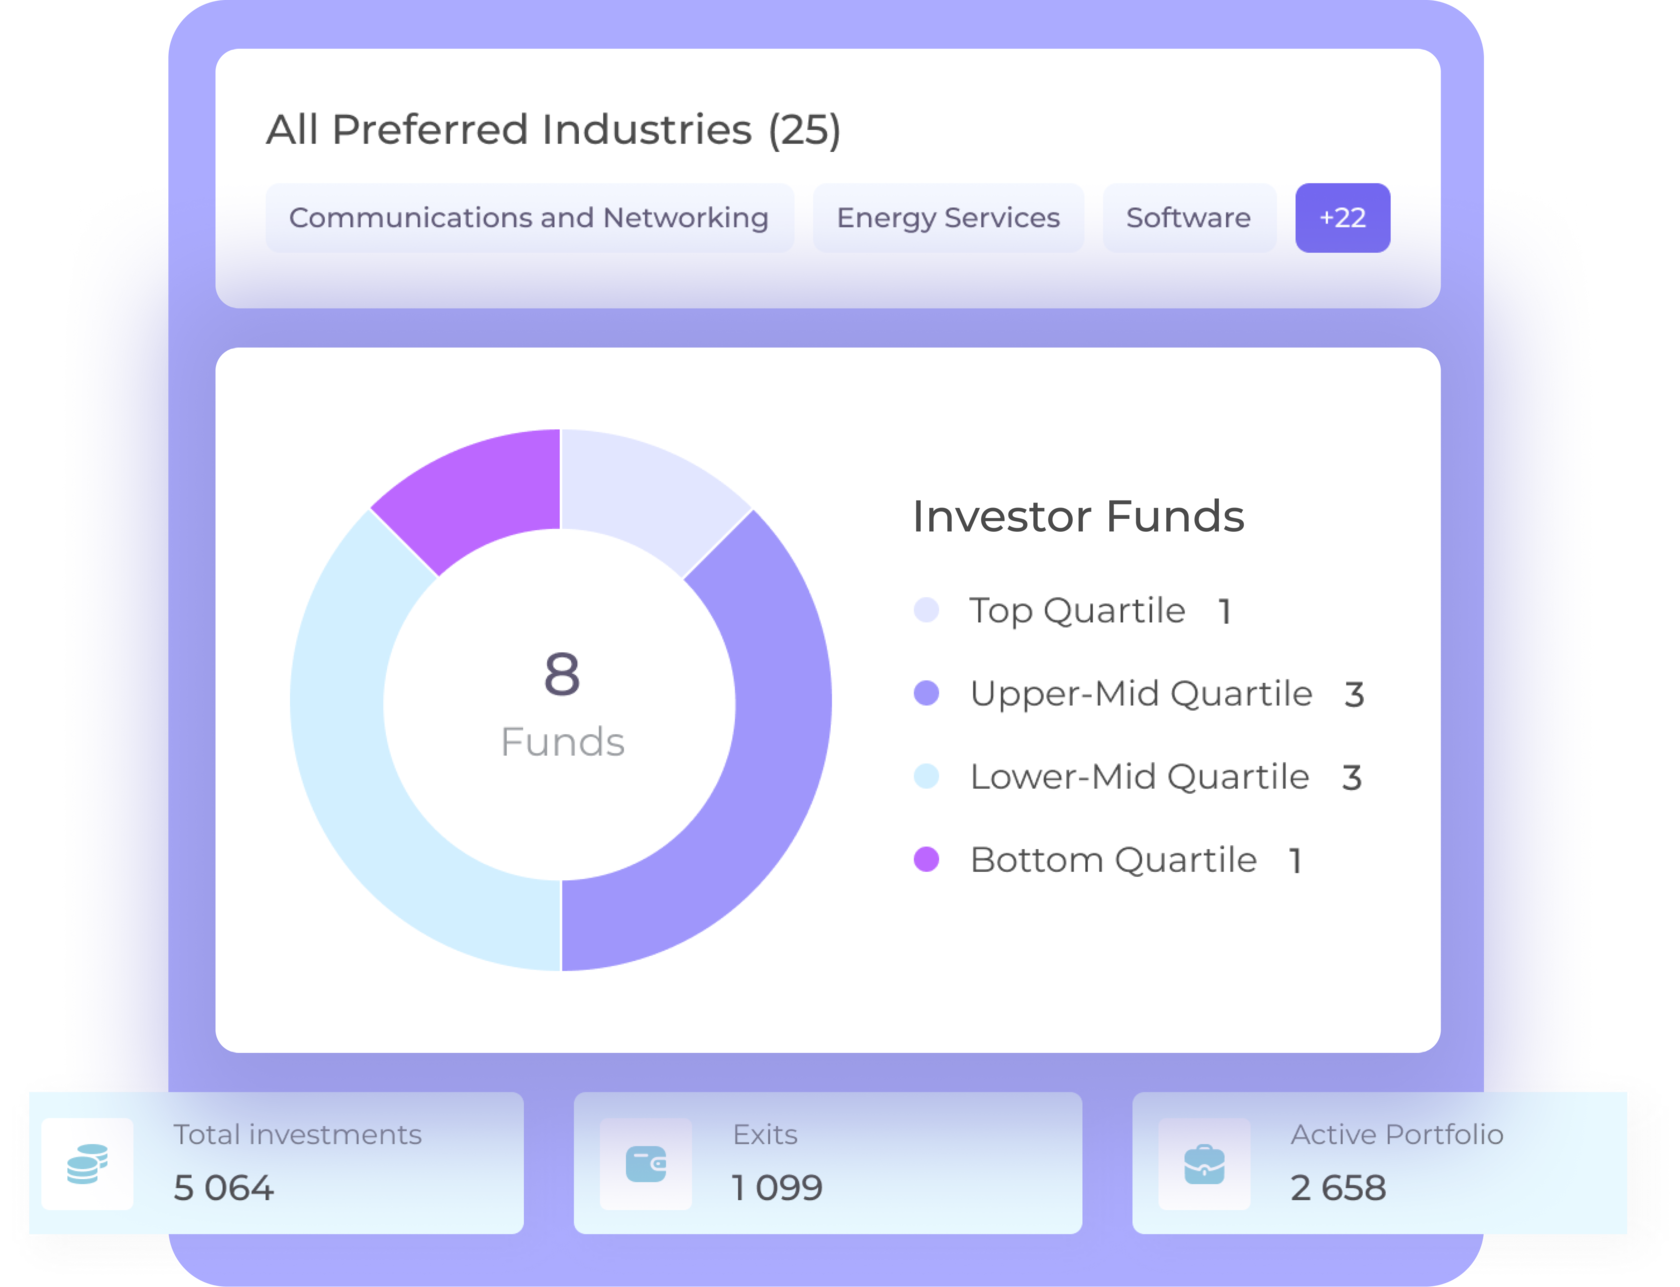Click the All Preferred Industries (25) heading
The height and width of the screenshot is (1287, 1680).
[553, 130]
